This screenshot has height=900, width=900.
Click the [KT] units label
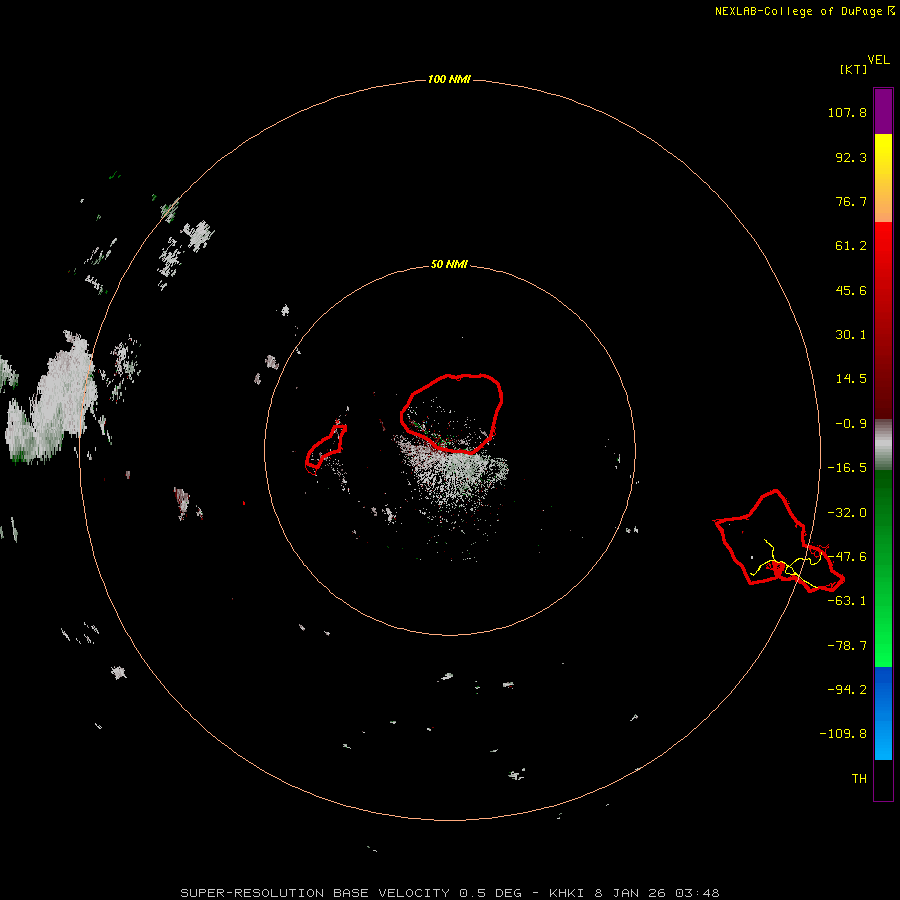(853, 69)
